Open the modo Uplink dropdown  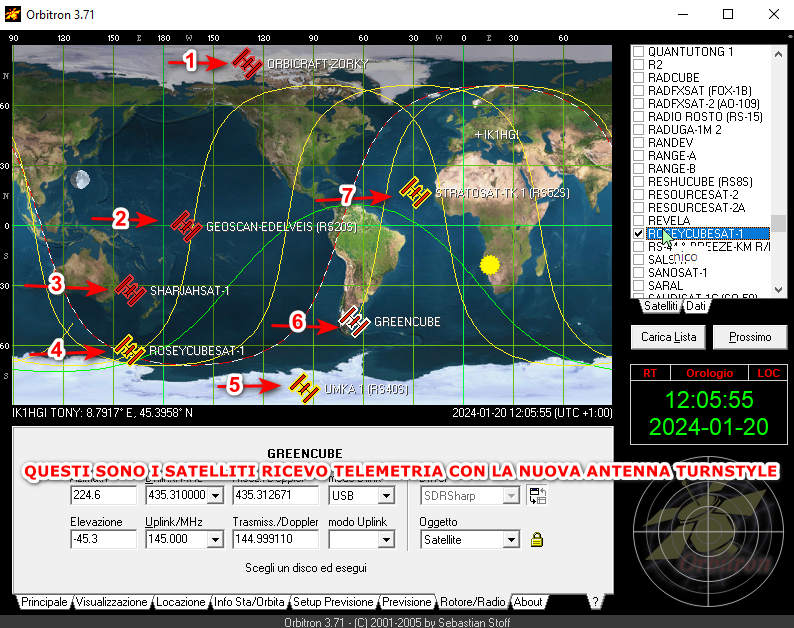pos(386,540)
